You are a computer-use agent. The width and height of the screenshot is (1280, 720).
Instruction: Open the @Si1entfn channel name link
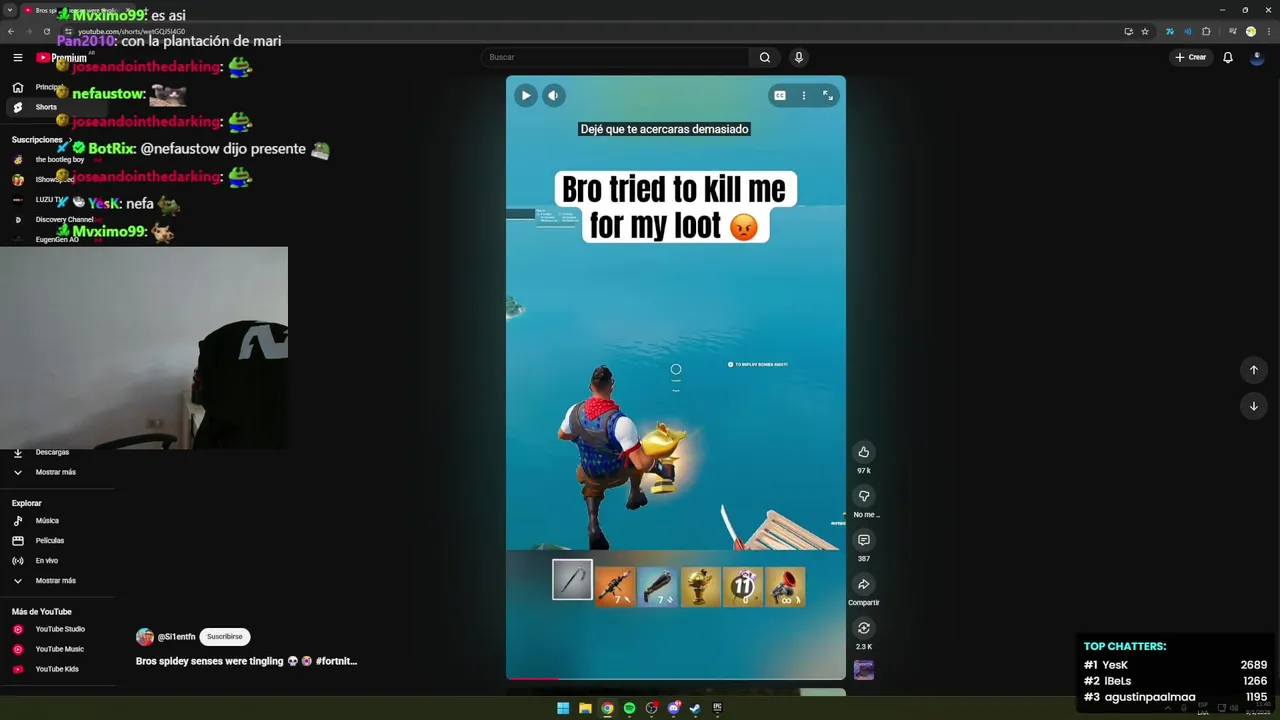(x=176, y=637)
